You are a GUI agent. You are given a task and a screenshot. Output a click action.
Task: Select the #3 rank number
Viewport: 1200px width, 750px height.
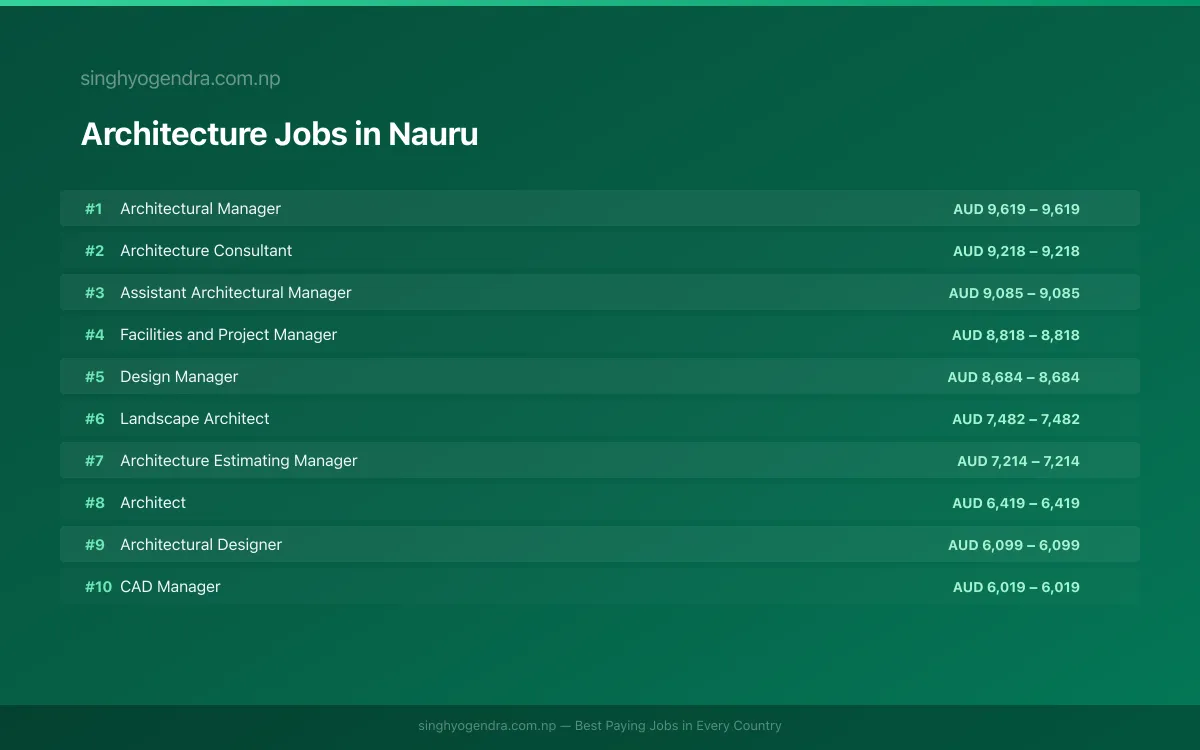coord(94,293)
